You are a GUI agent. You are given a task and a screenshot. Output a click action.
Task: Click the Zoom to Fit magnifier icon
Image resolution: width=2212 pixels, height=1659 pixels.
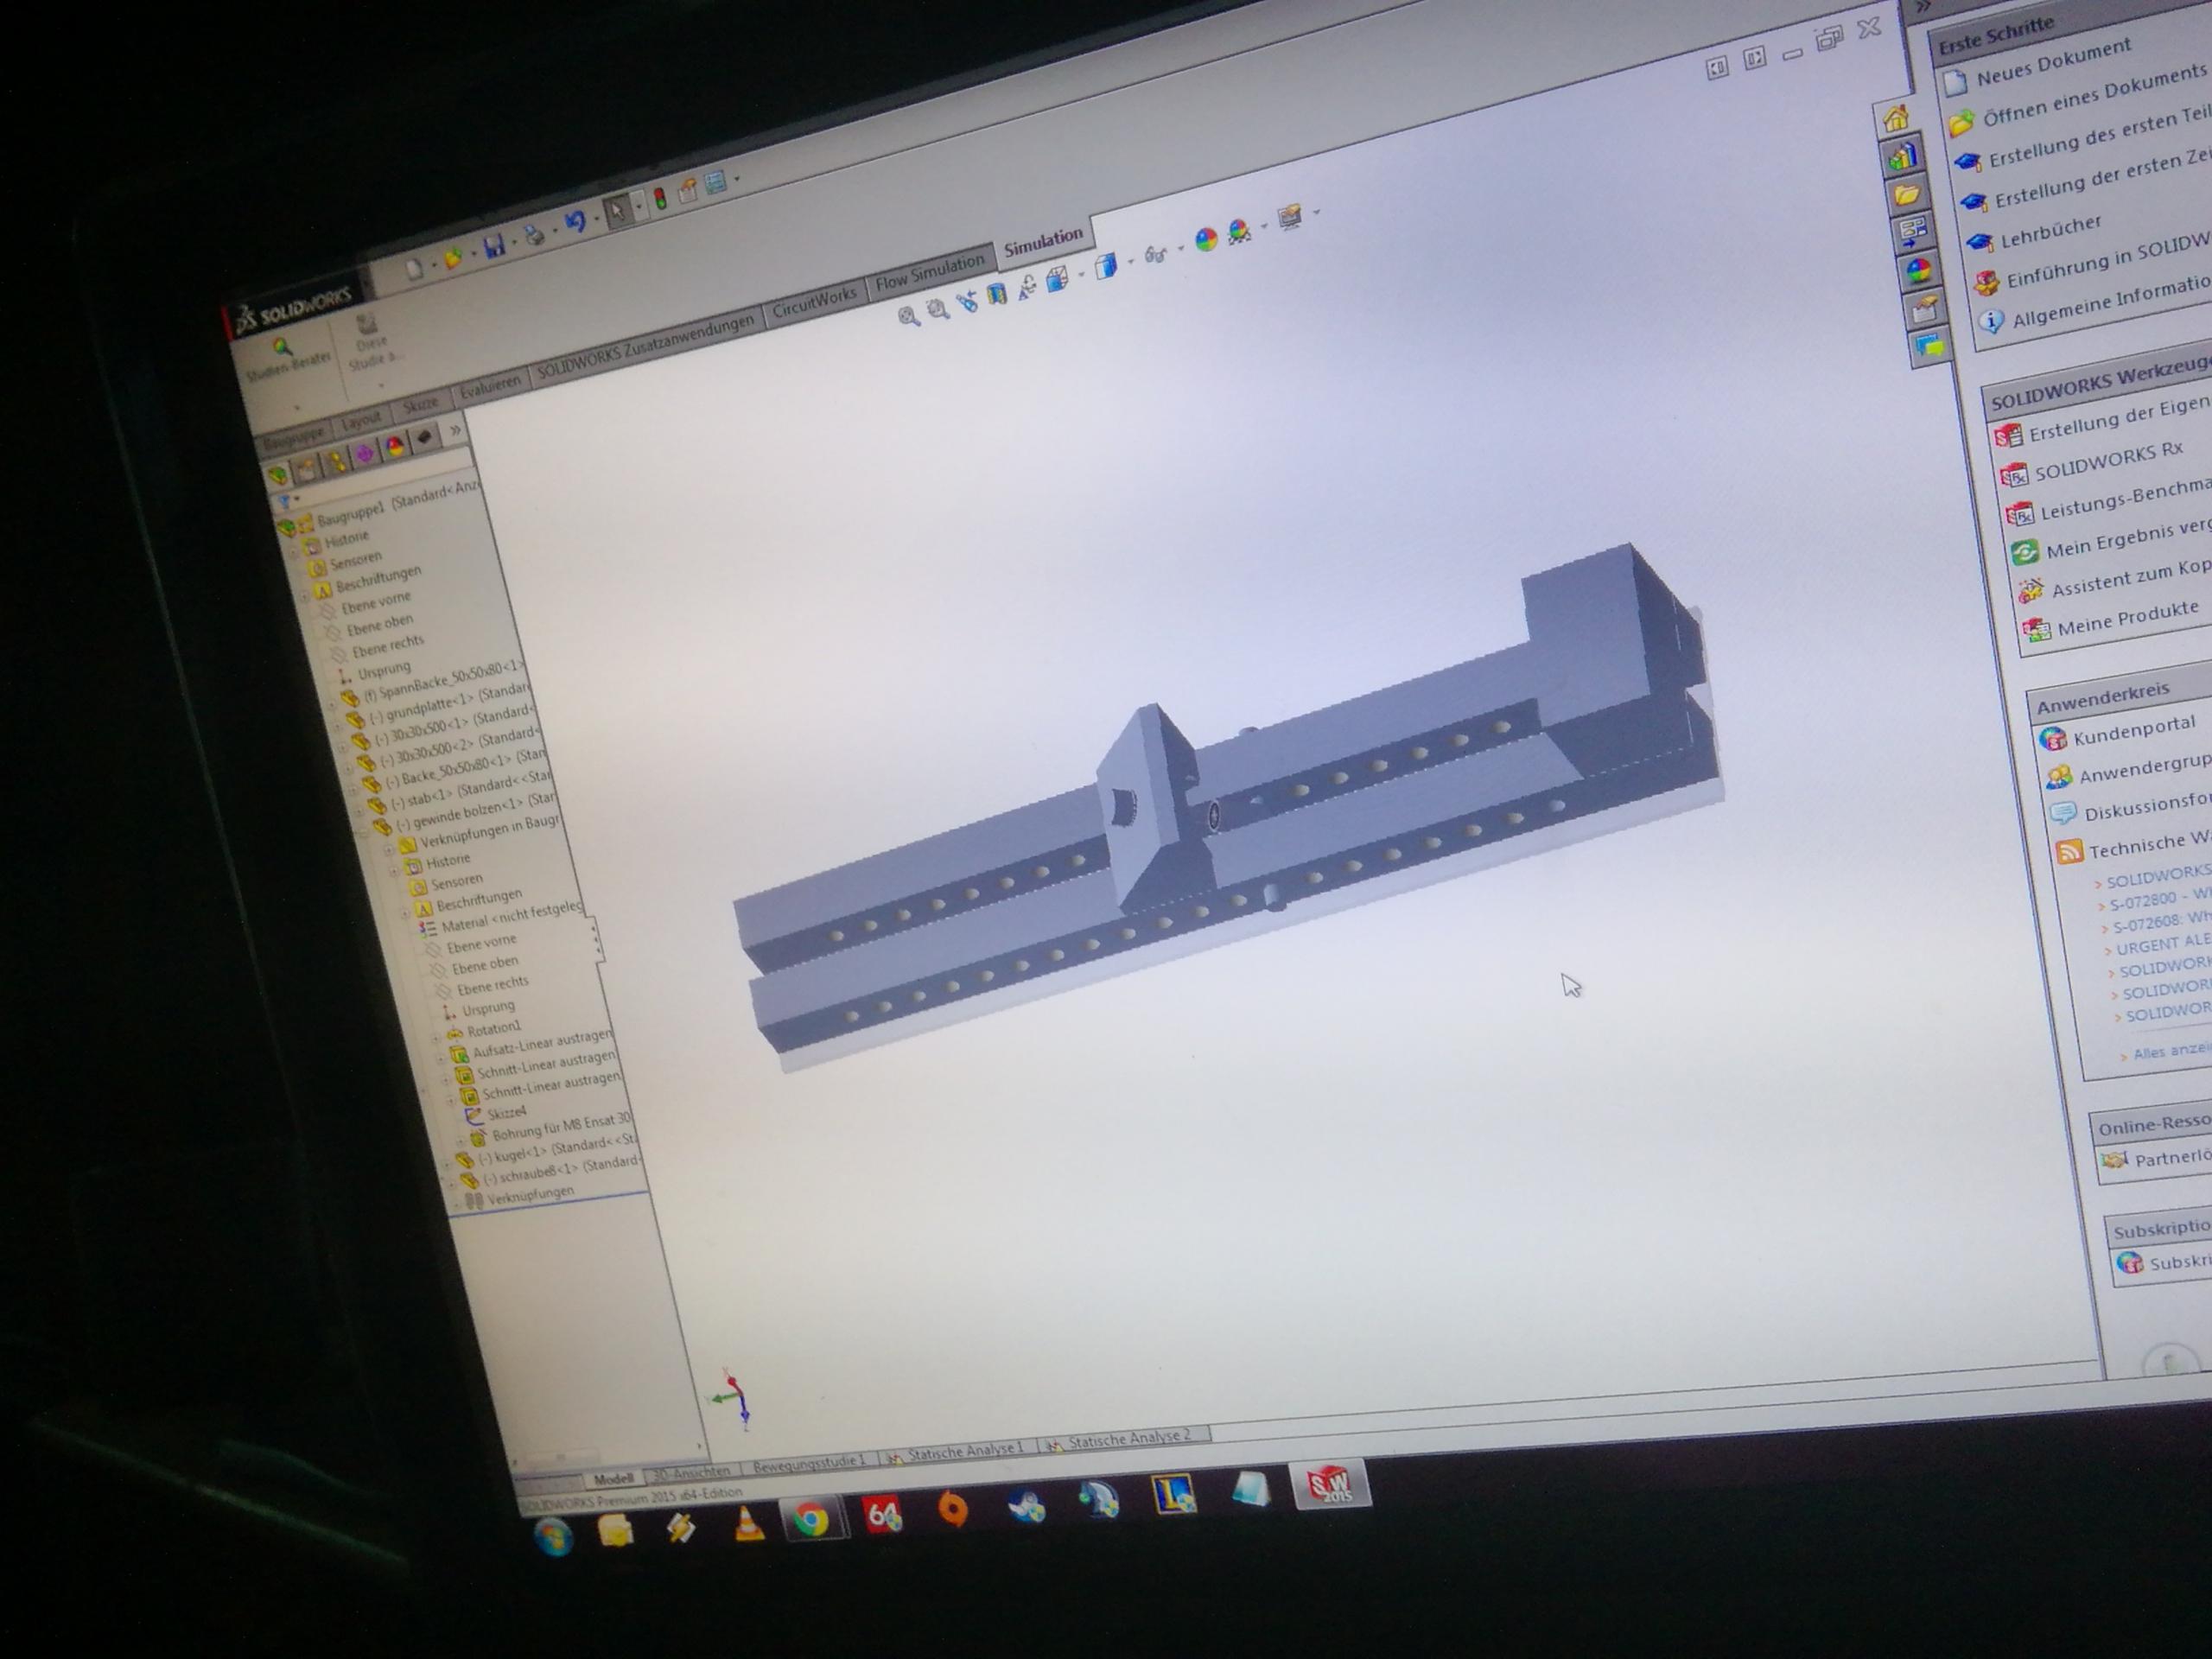click(908, 317)
